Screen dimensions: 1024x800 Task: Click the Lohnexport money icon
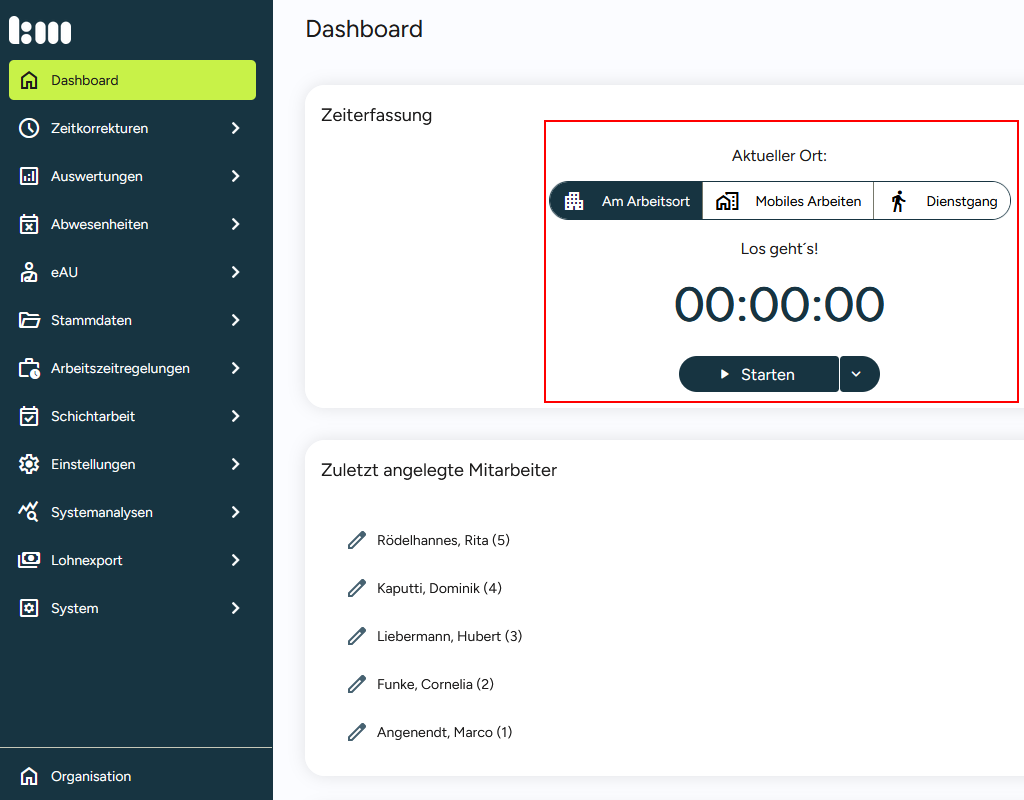coord(29,560)
